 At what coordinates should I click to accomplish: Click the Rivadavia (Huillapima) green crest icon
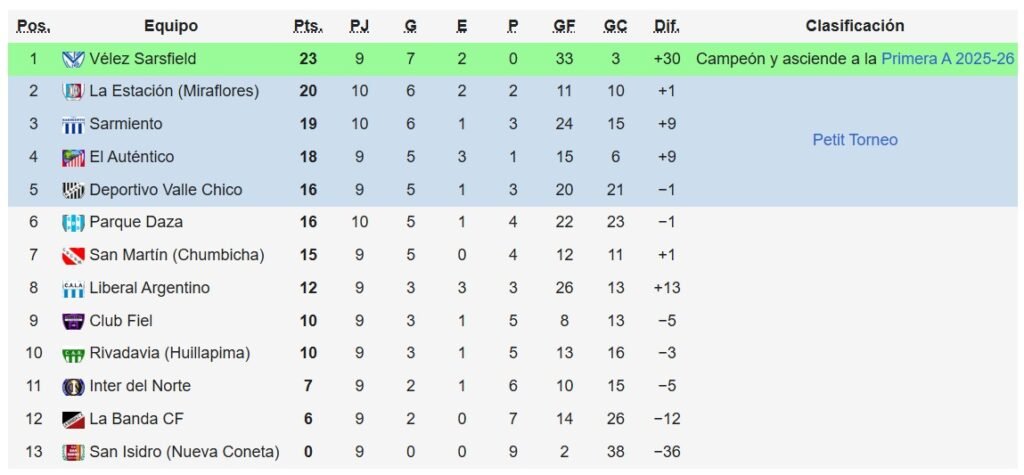point(73,355)
